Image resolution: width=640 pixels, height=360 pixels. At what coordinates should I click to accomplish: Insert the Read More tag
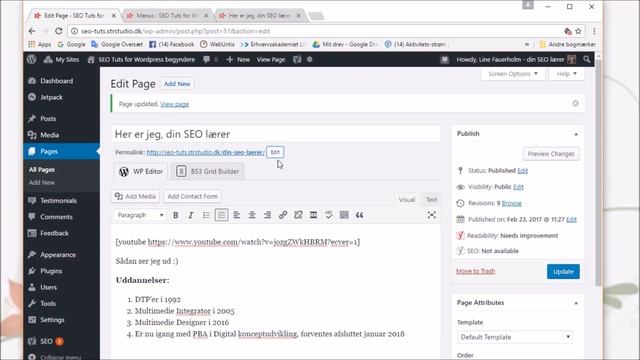tap(313, 215)
